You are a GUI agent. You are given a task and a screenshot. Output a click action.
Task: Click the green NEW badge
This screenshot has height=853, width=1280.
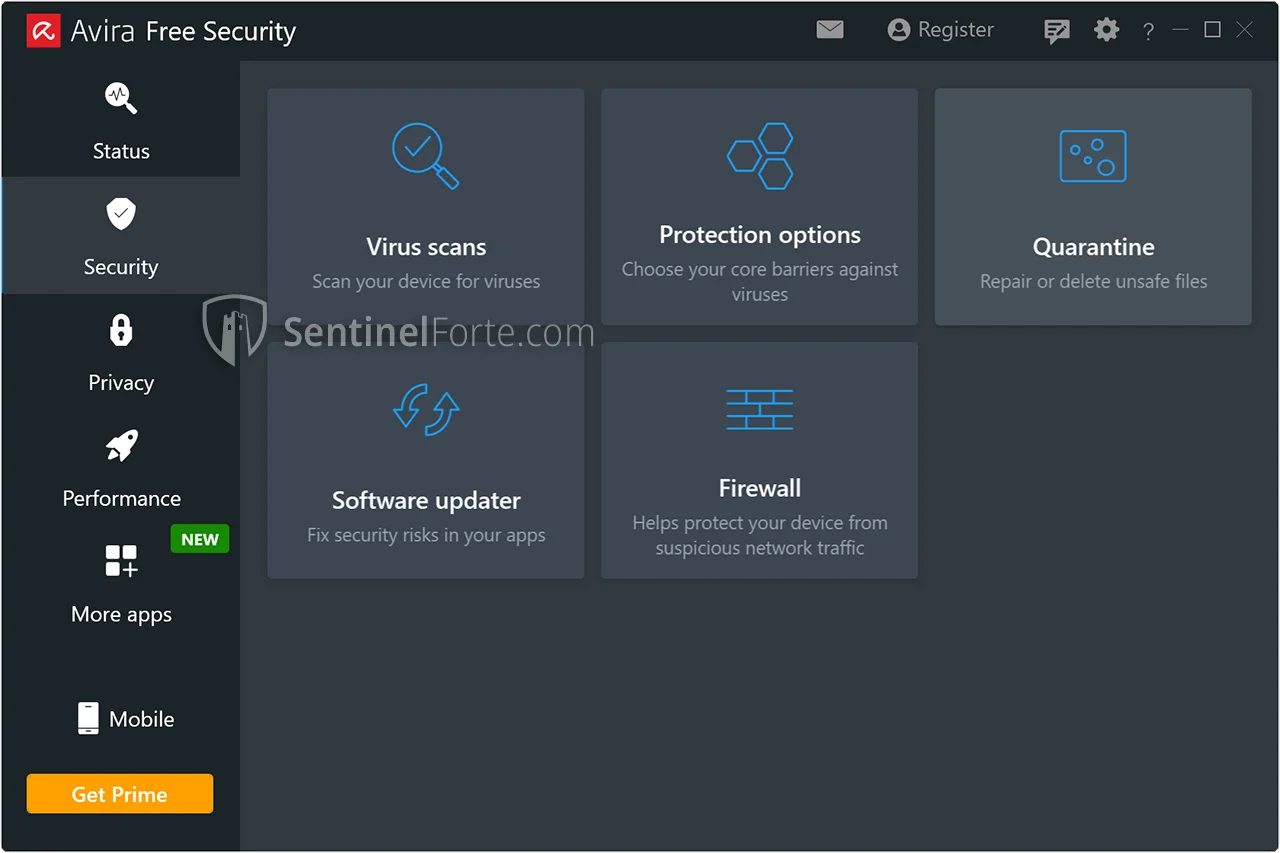(x=200, y=539)
